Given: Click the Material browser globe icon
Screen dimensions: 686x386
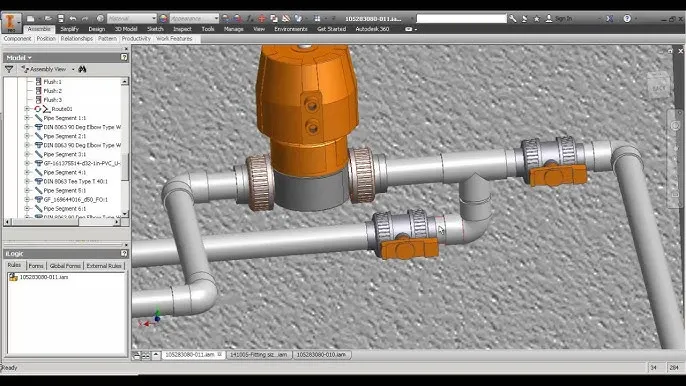Looking at the screenshot, I should click(x=100, y=18).
